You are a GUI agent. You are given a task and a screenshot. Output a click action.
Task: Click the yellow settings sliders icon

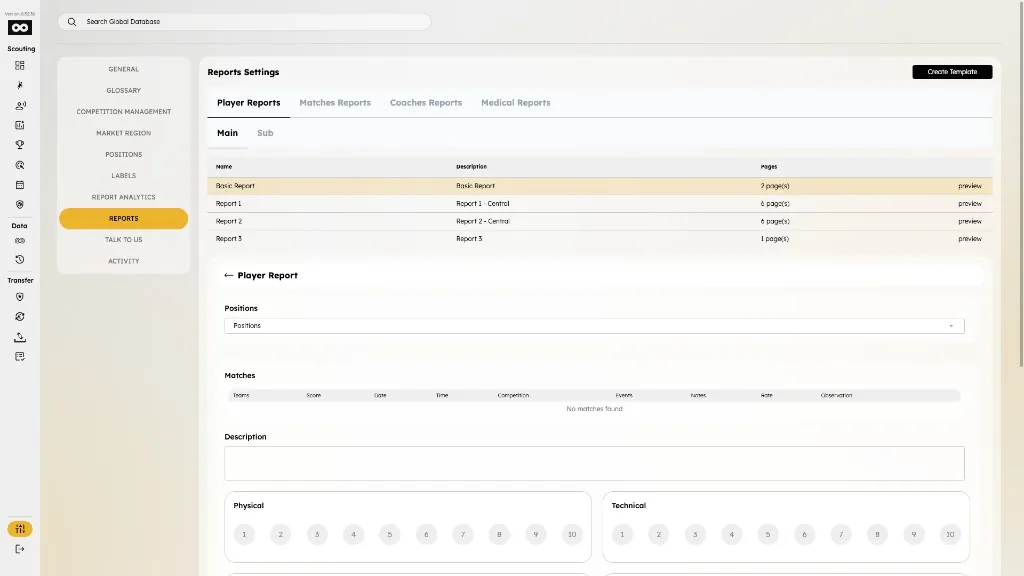[x=20, y=529]
